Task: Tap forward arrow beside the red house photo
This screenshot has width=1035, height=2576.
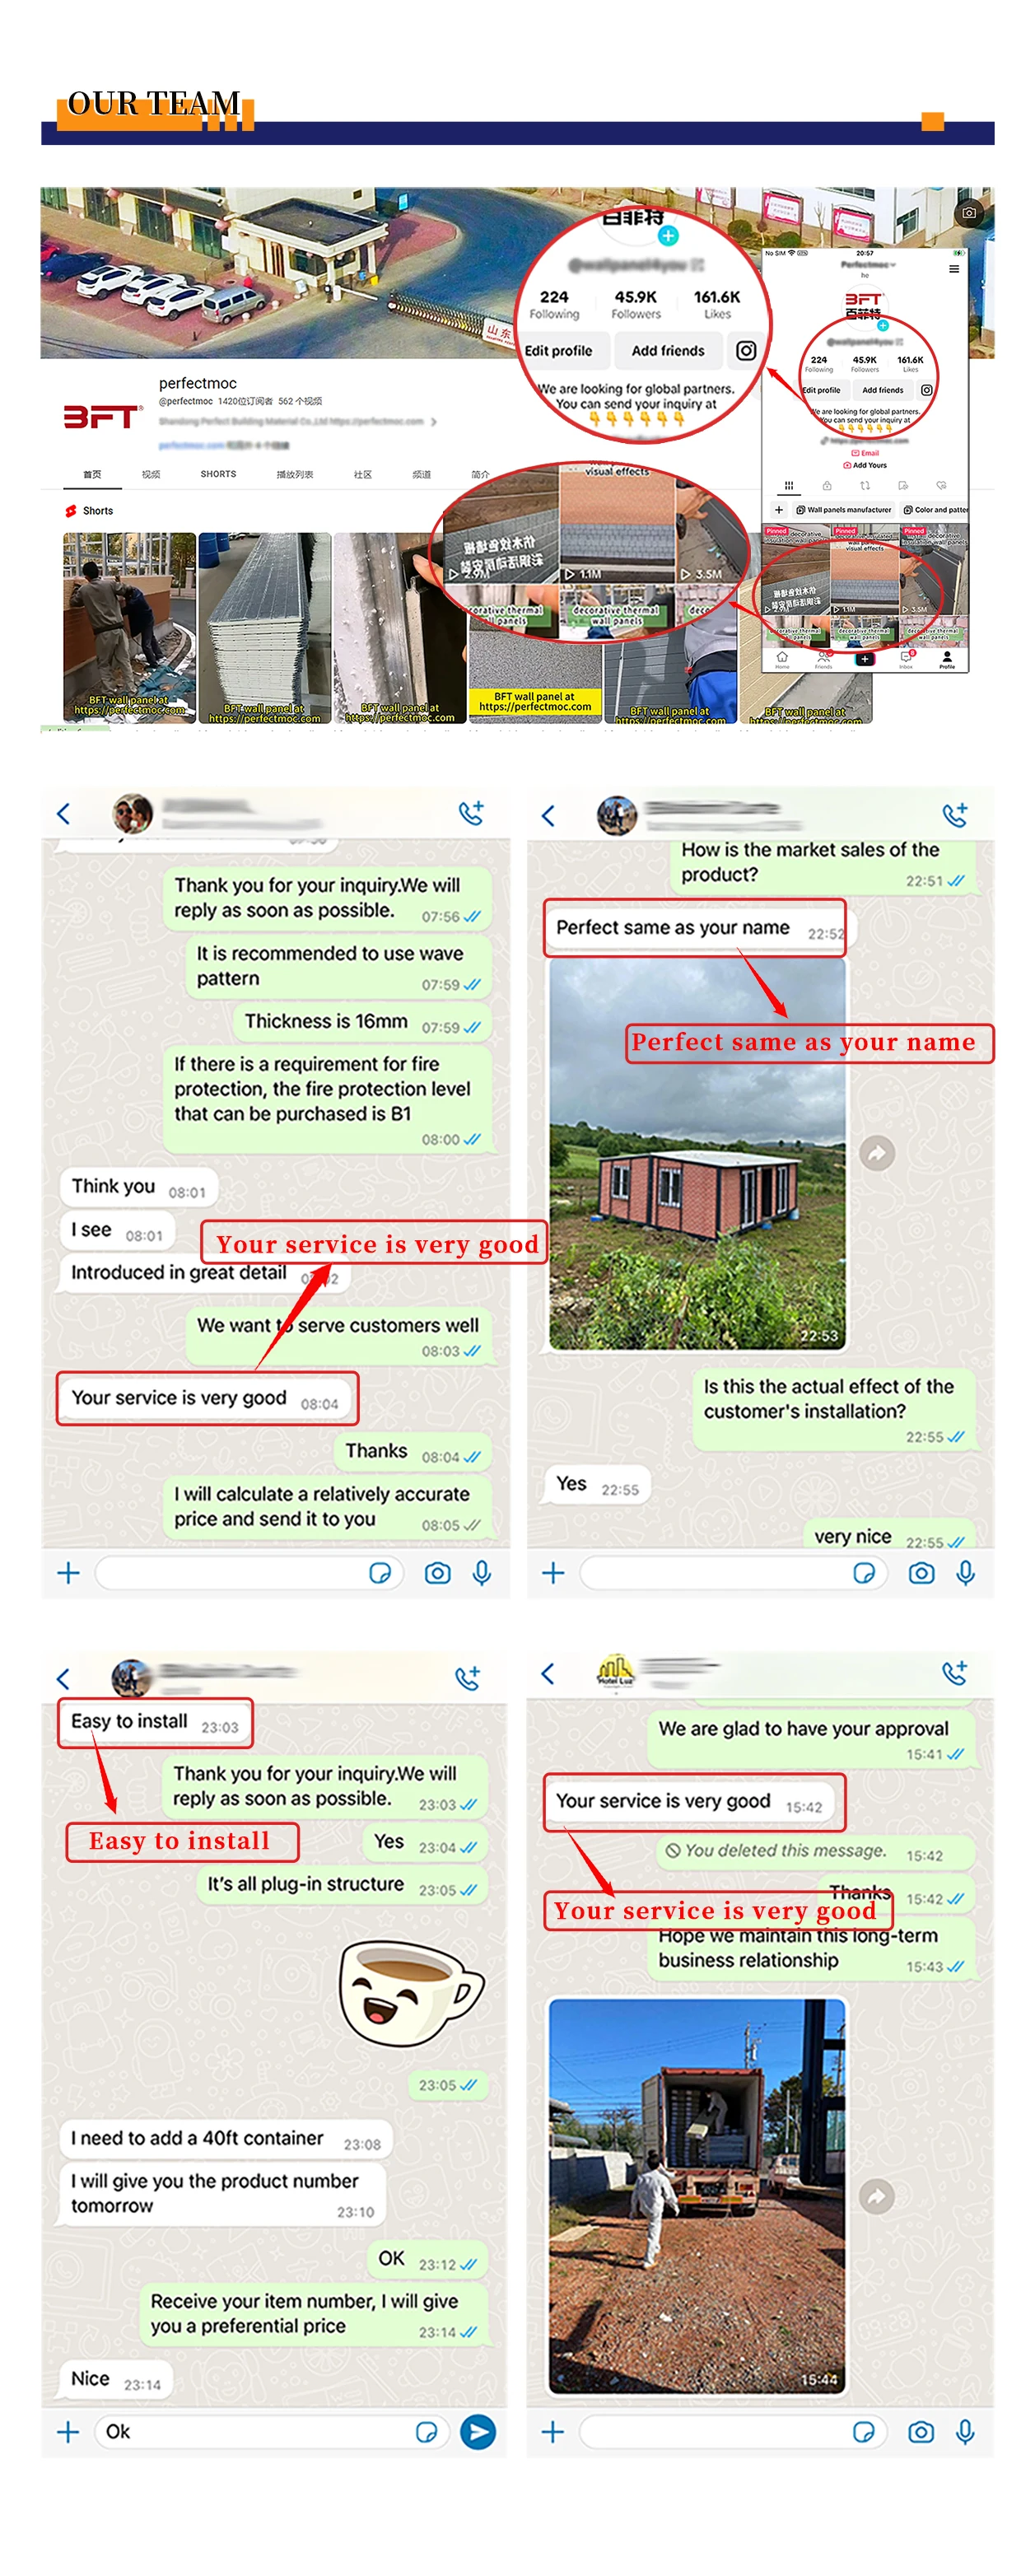Action: (877, 1153)
